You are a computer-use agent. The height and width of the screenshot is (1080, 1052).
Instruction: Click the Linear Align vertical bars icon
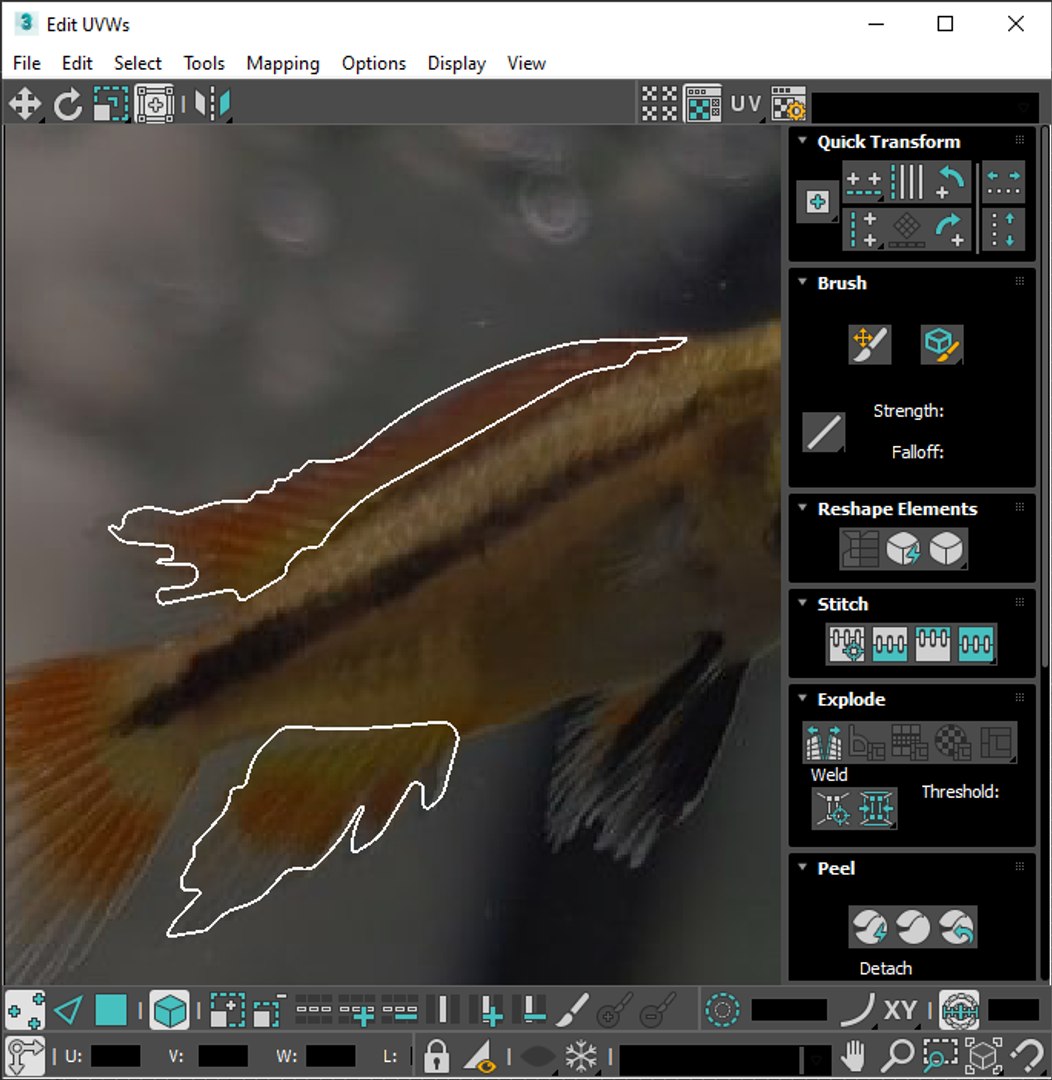907,183
